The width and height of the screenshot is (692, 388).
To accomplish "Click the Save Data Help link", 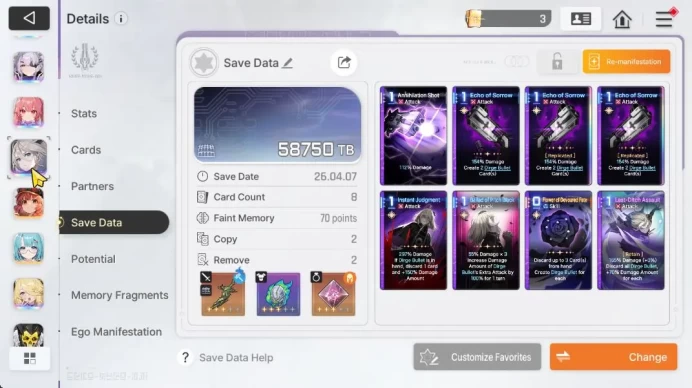I will [236, 358].
